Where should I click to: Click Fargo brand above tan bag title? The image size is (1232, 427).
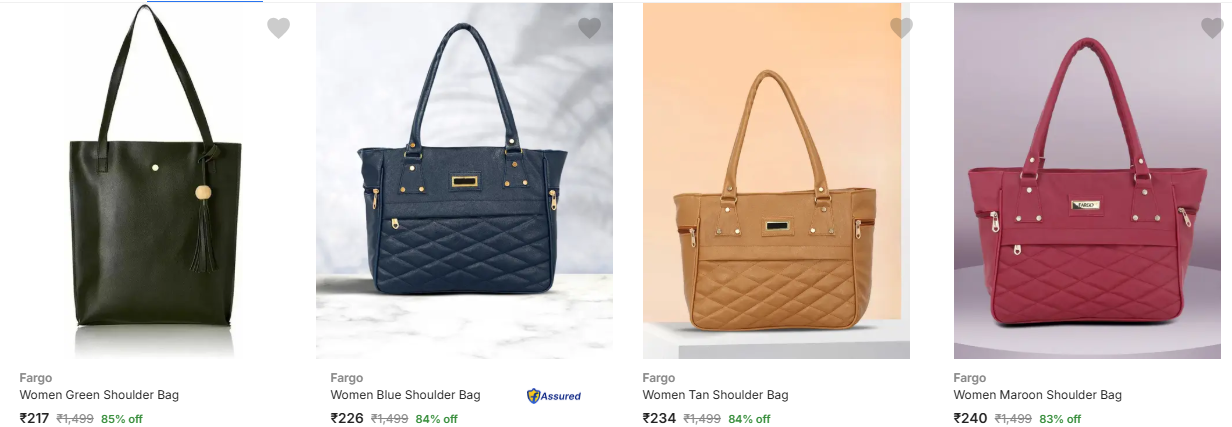click(659, 378)
